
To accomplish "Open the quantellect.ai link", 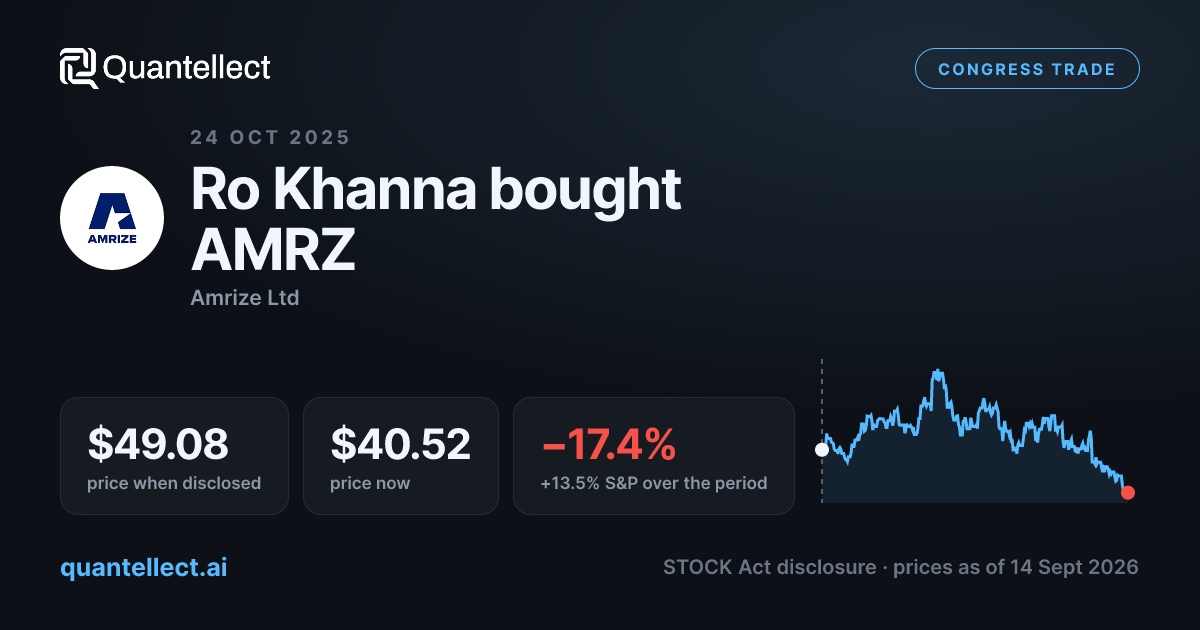I will point(143,567).
